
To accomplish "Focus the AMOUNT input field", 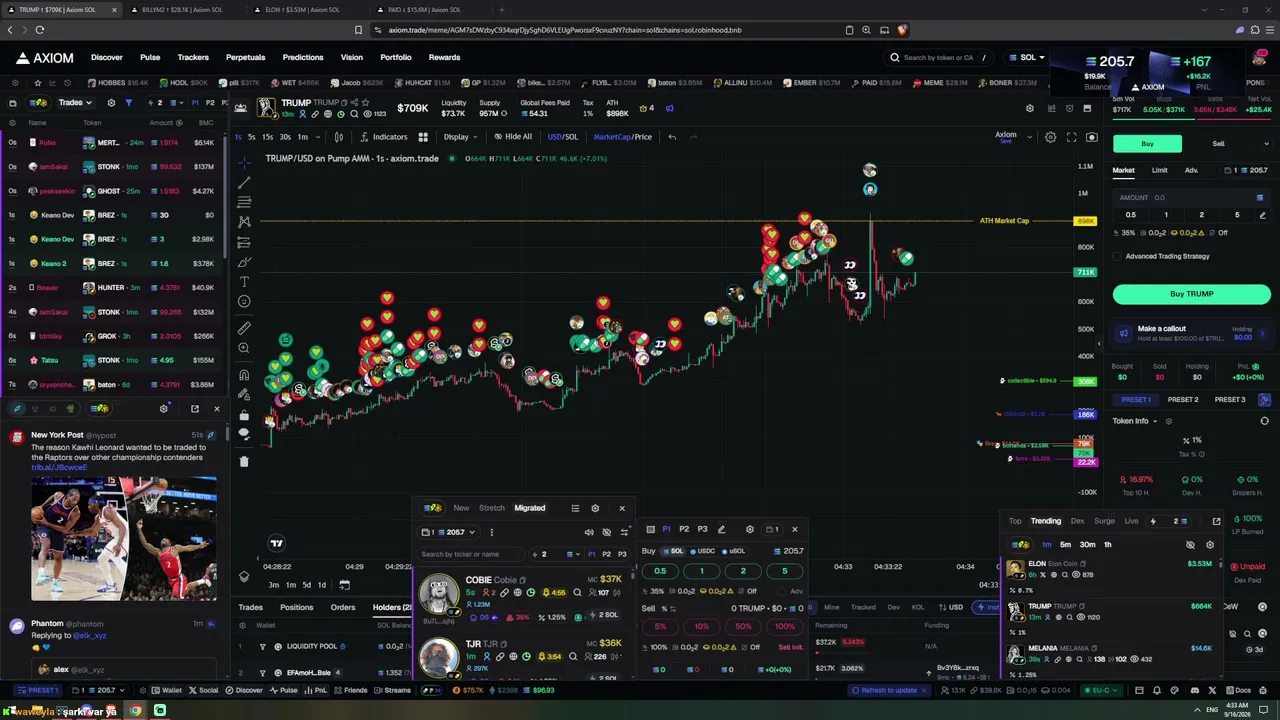I will point(1191,198).
